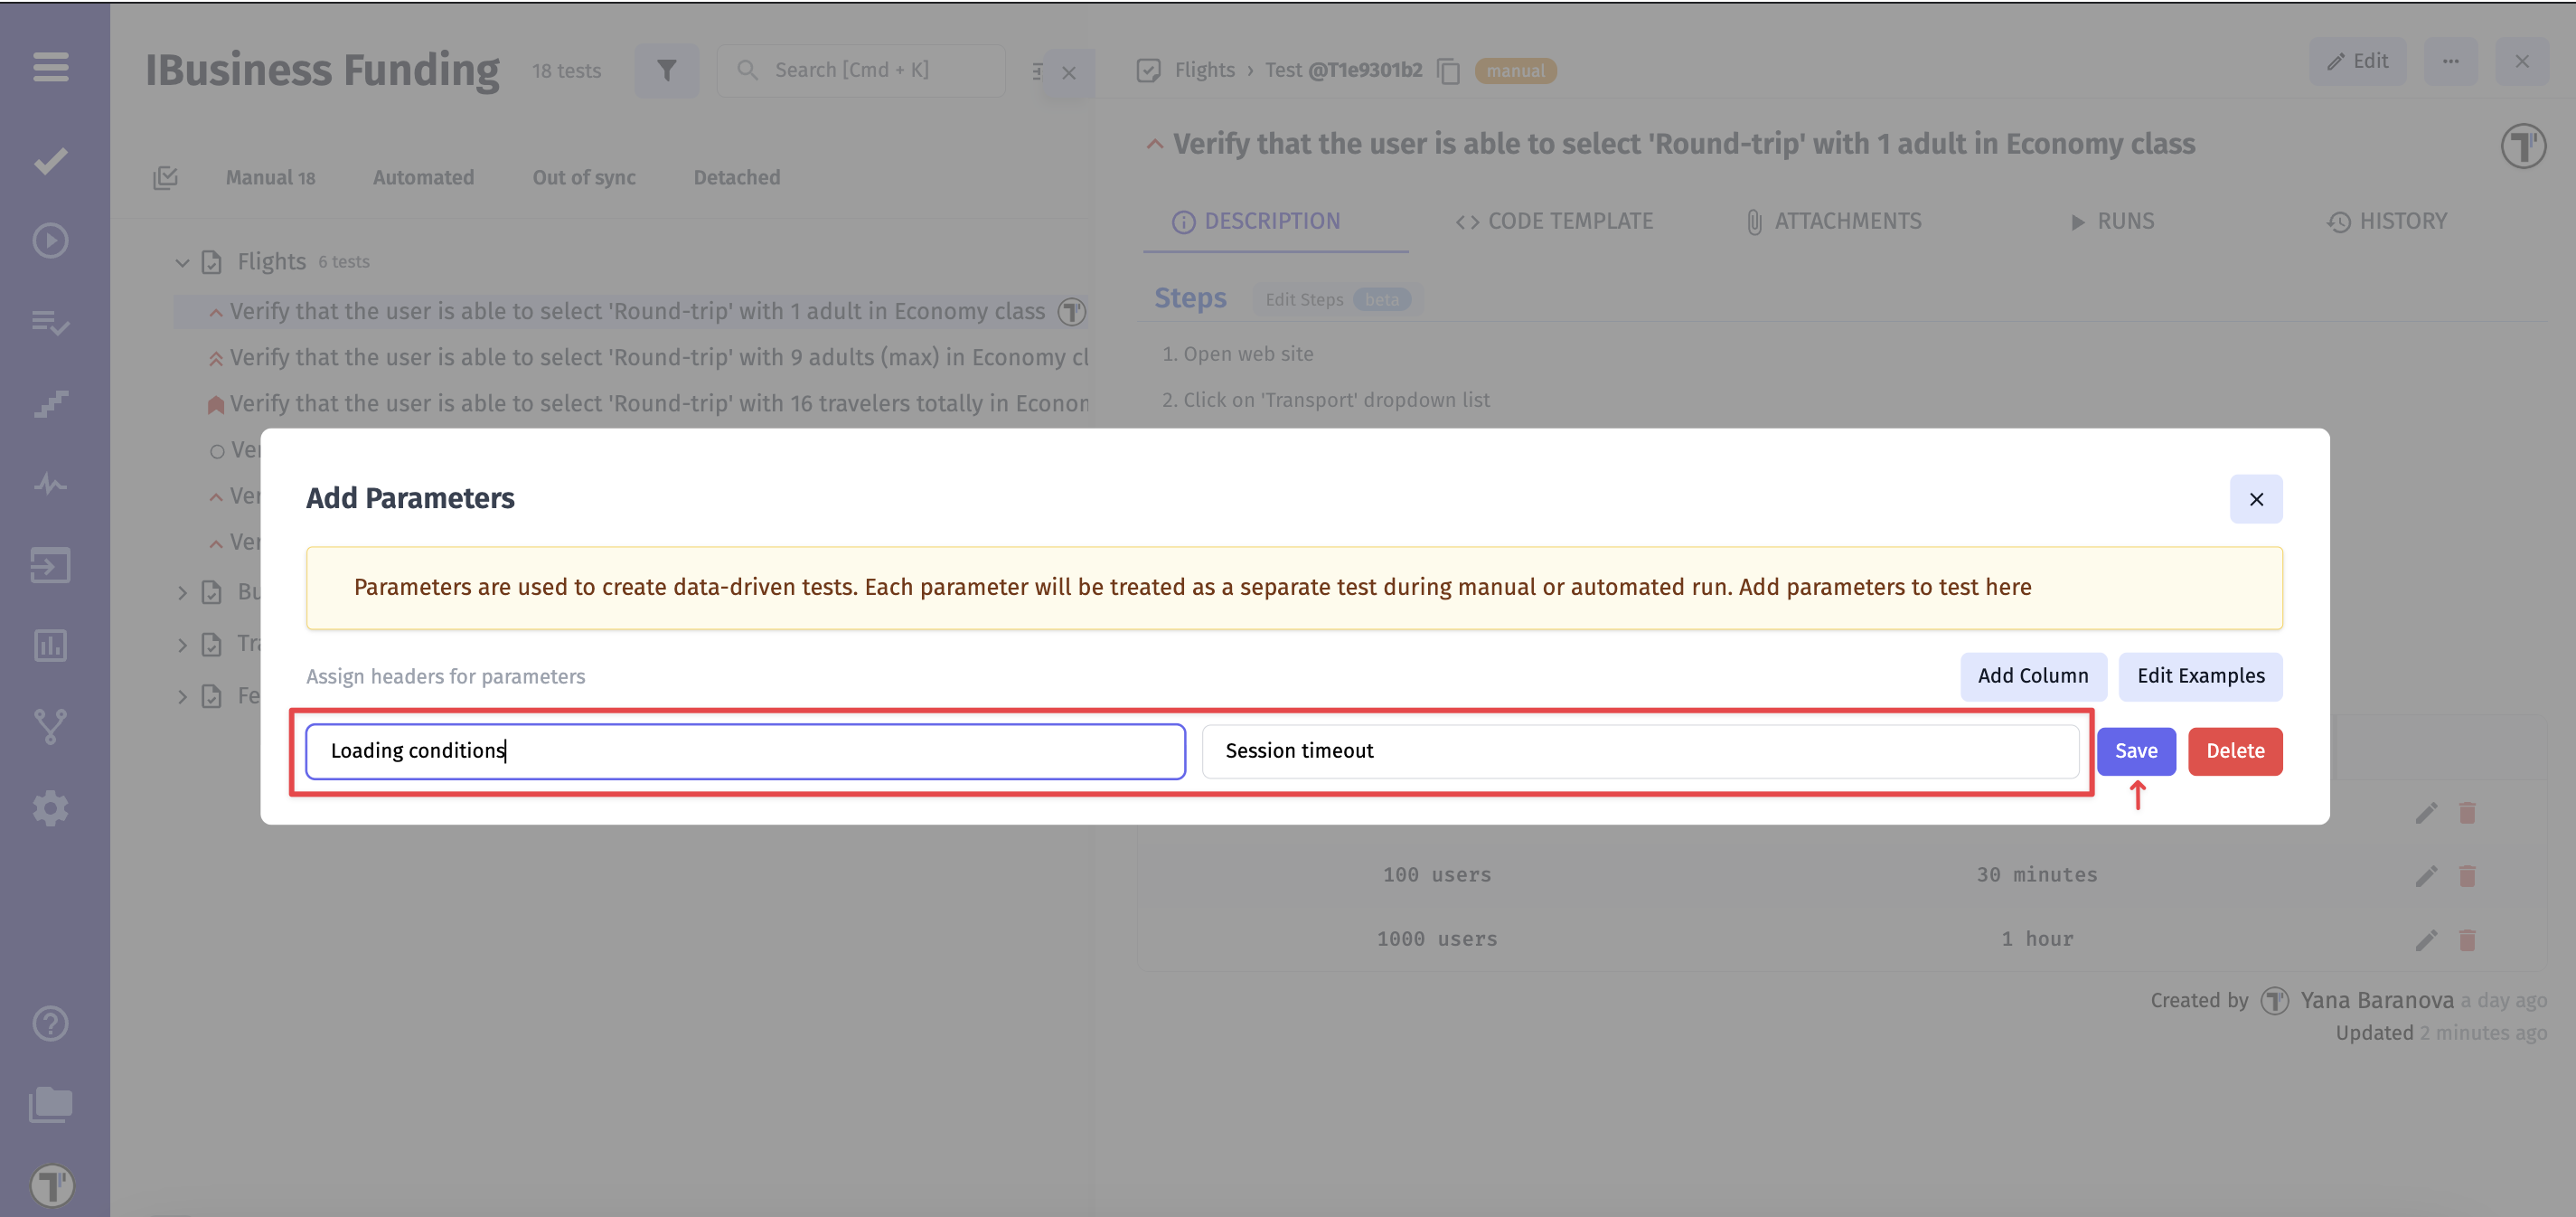Image resolution: width=2576 pixels, height=1217 pixels.
Task: Open the Help question mark icon
Action: click(x=49, y=1023)
